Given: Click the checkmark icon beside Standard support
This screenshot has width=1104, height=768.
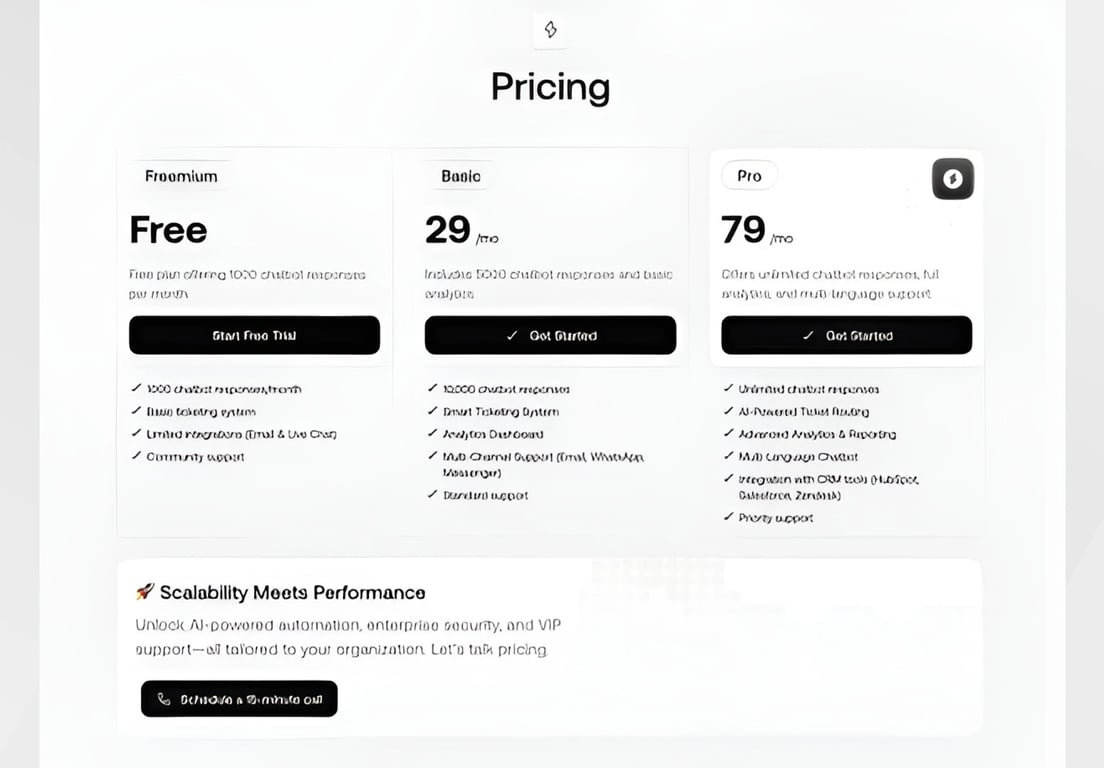Looking at the screenshot, I should click(432, 494).
